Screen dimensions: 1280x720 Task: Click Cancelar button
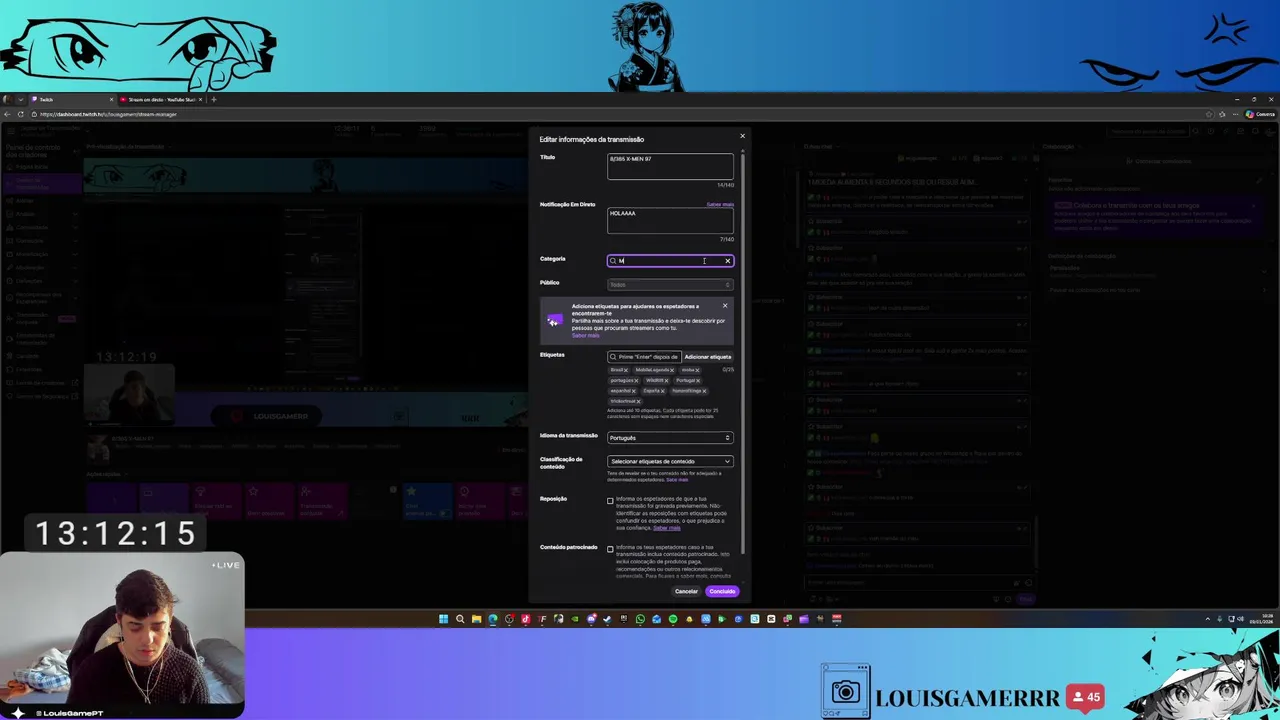pos(686,591)
